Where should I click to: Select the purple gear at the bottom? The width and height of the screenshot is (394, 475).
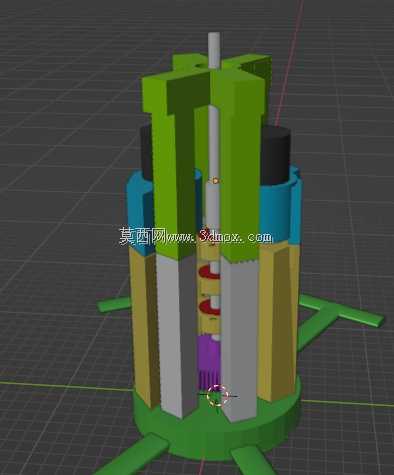[x=208, y=362]
